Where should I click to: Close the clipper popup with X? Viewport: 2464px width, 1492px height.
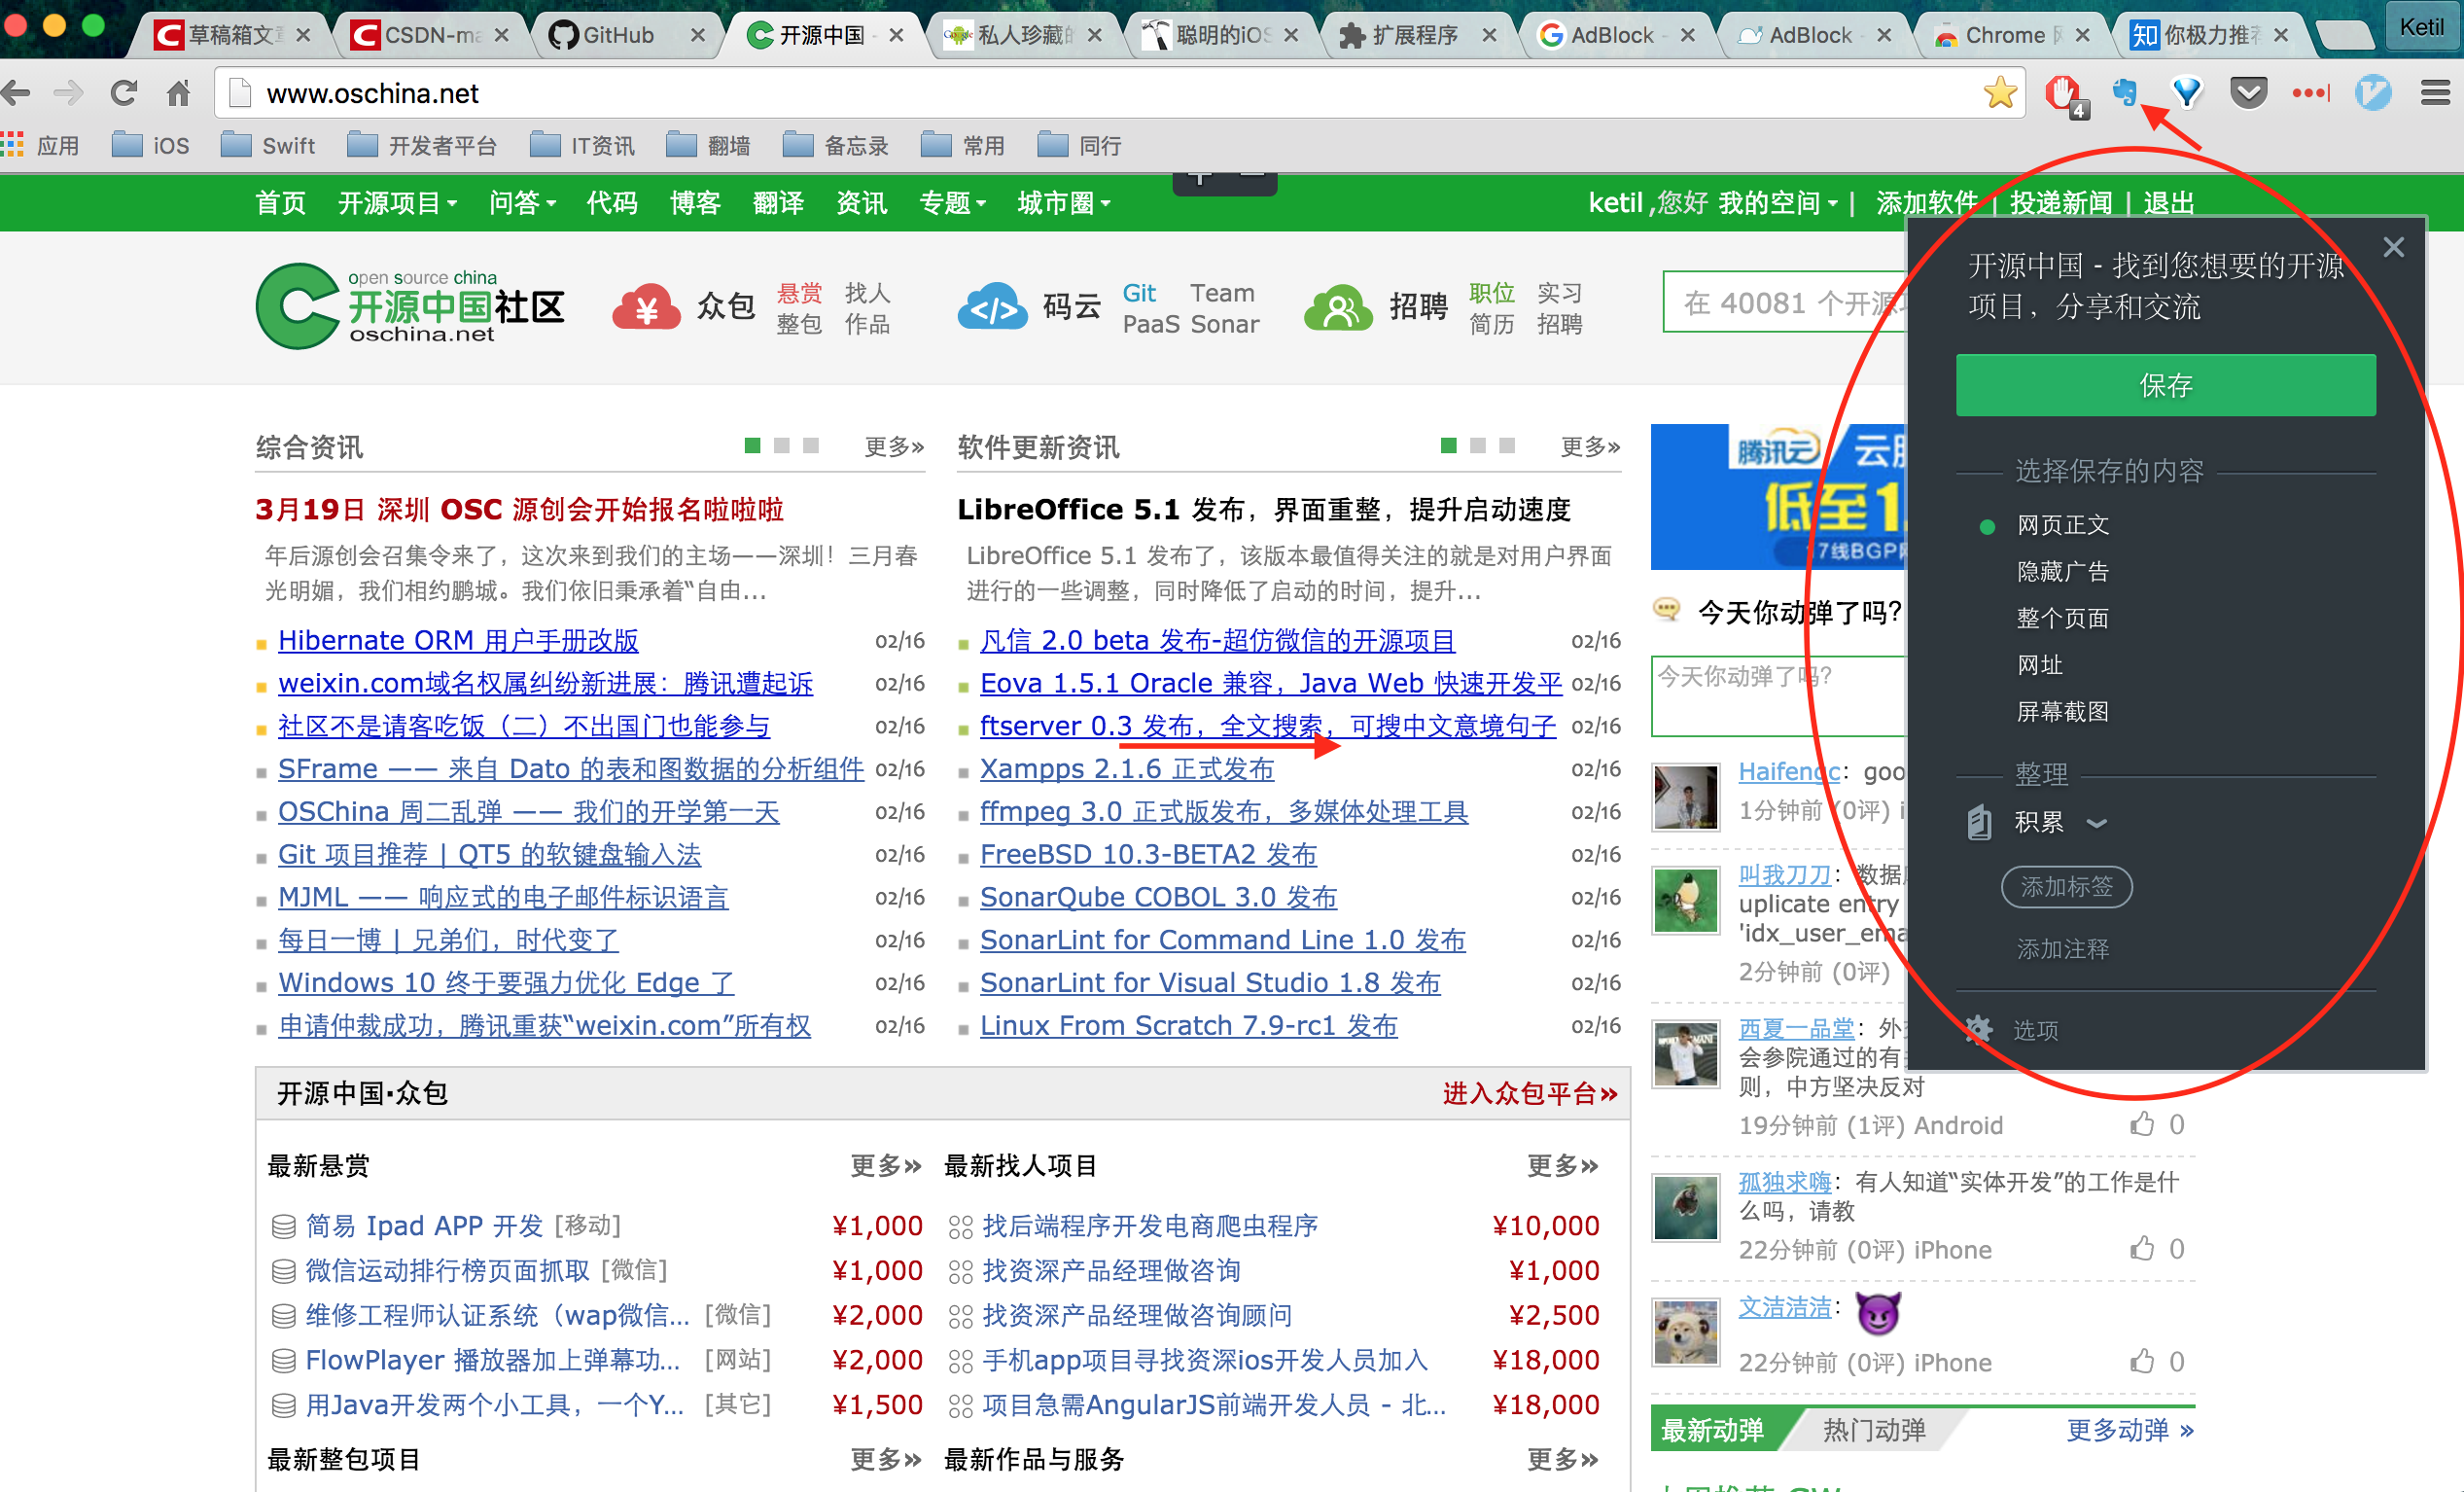[x=2393, y=247]
